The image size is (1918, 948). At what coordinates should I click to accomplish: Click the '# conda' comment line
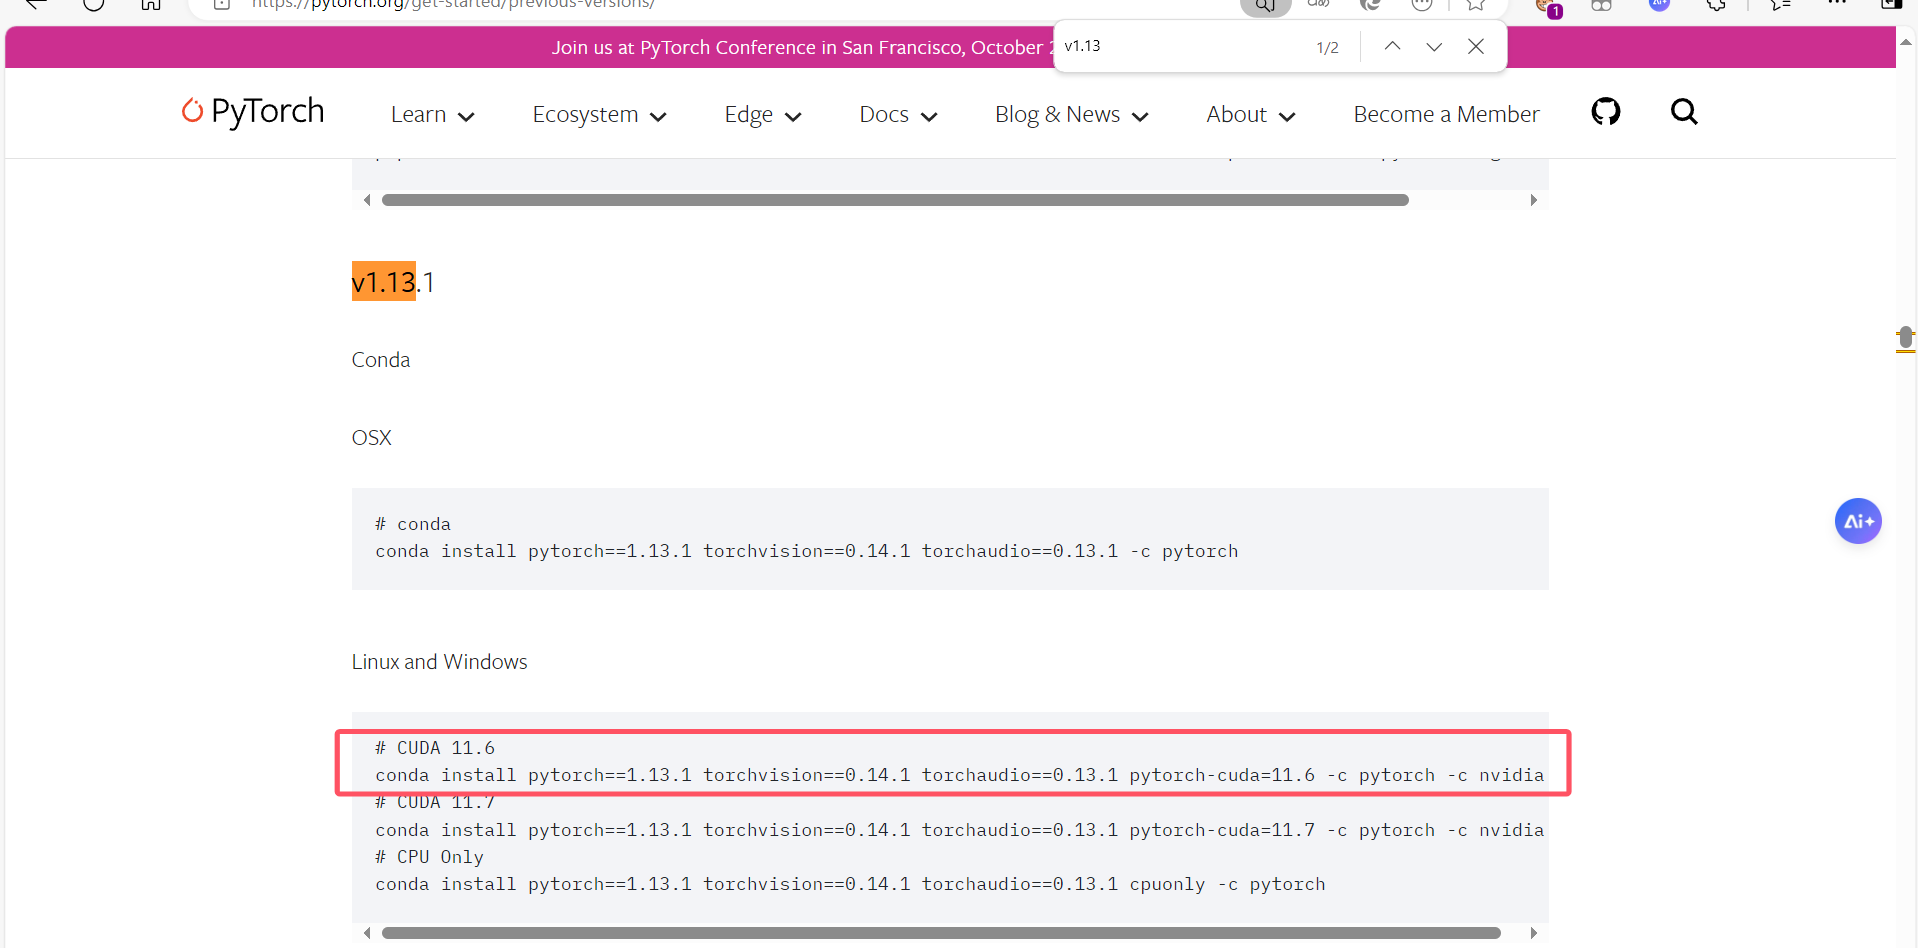pos(413,524)
